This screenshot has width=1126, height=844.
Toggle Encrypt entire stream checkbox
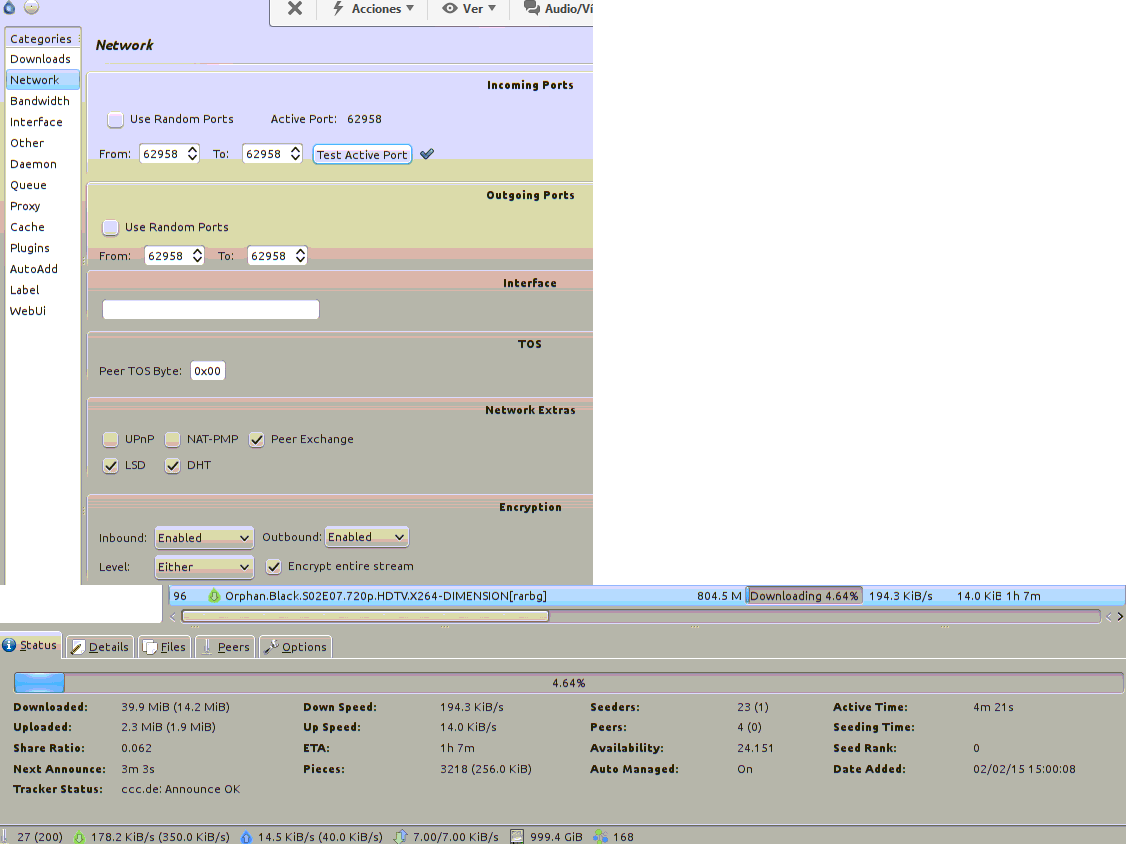tap(273, 567)
